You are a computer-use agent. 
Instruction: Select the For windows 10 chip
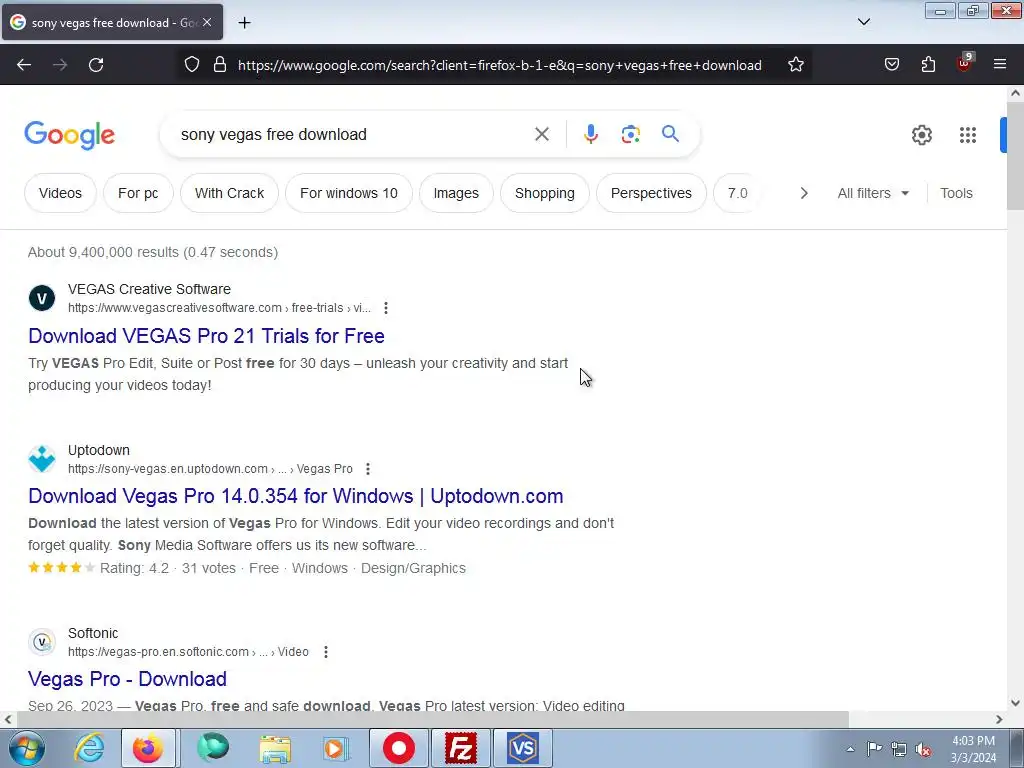[x=349, y=193]
